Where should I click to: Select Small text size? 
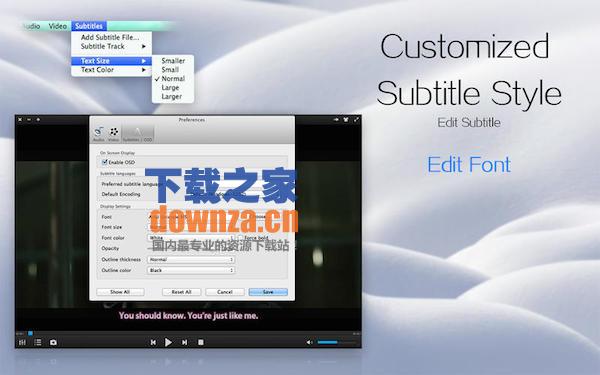(x=173, y=70)
